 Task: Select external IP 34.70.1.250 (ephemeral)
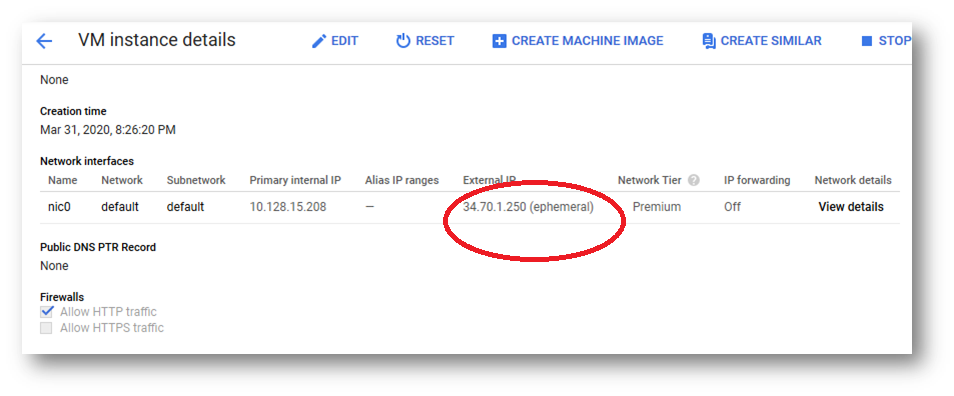point(528,207)
